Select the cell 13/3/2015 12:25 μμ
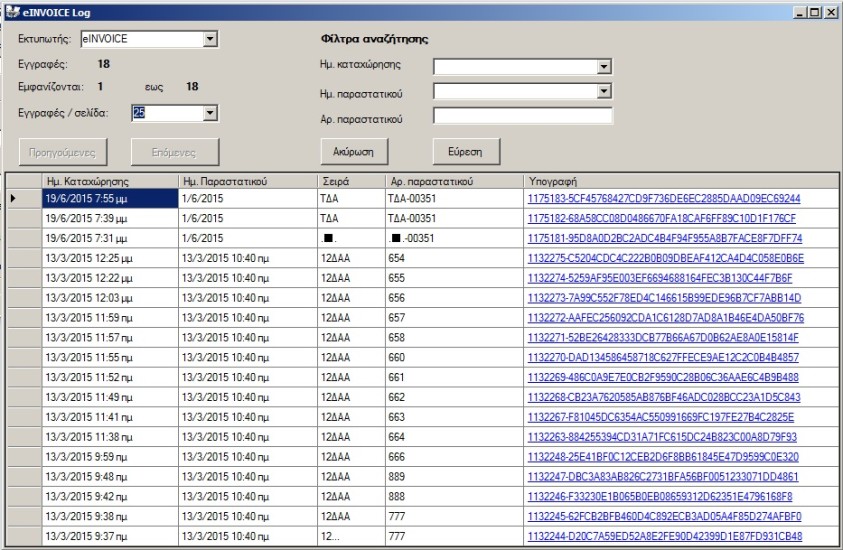Viewport: 843px width, 550px height. coord(110,258)
